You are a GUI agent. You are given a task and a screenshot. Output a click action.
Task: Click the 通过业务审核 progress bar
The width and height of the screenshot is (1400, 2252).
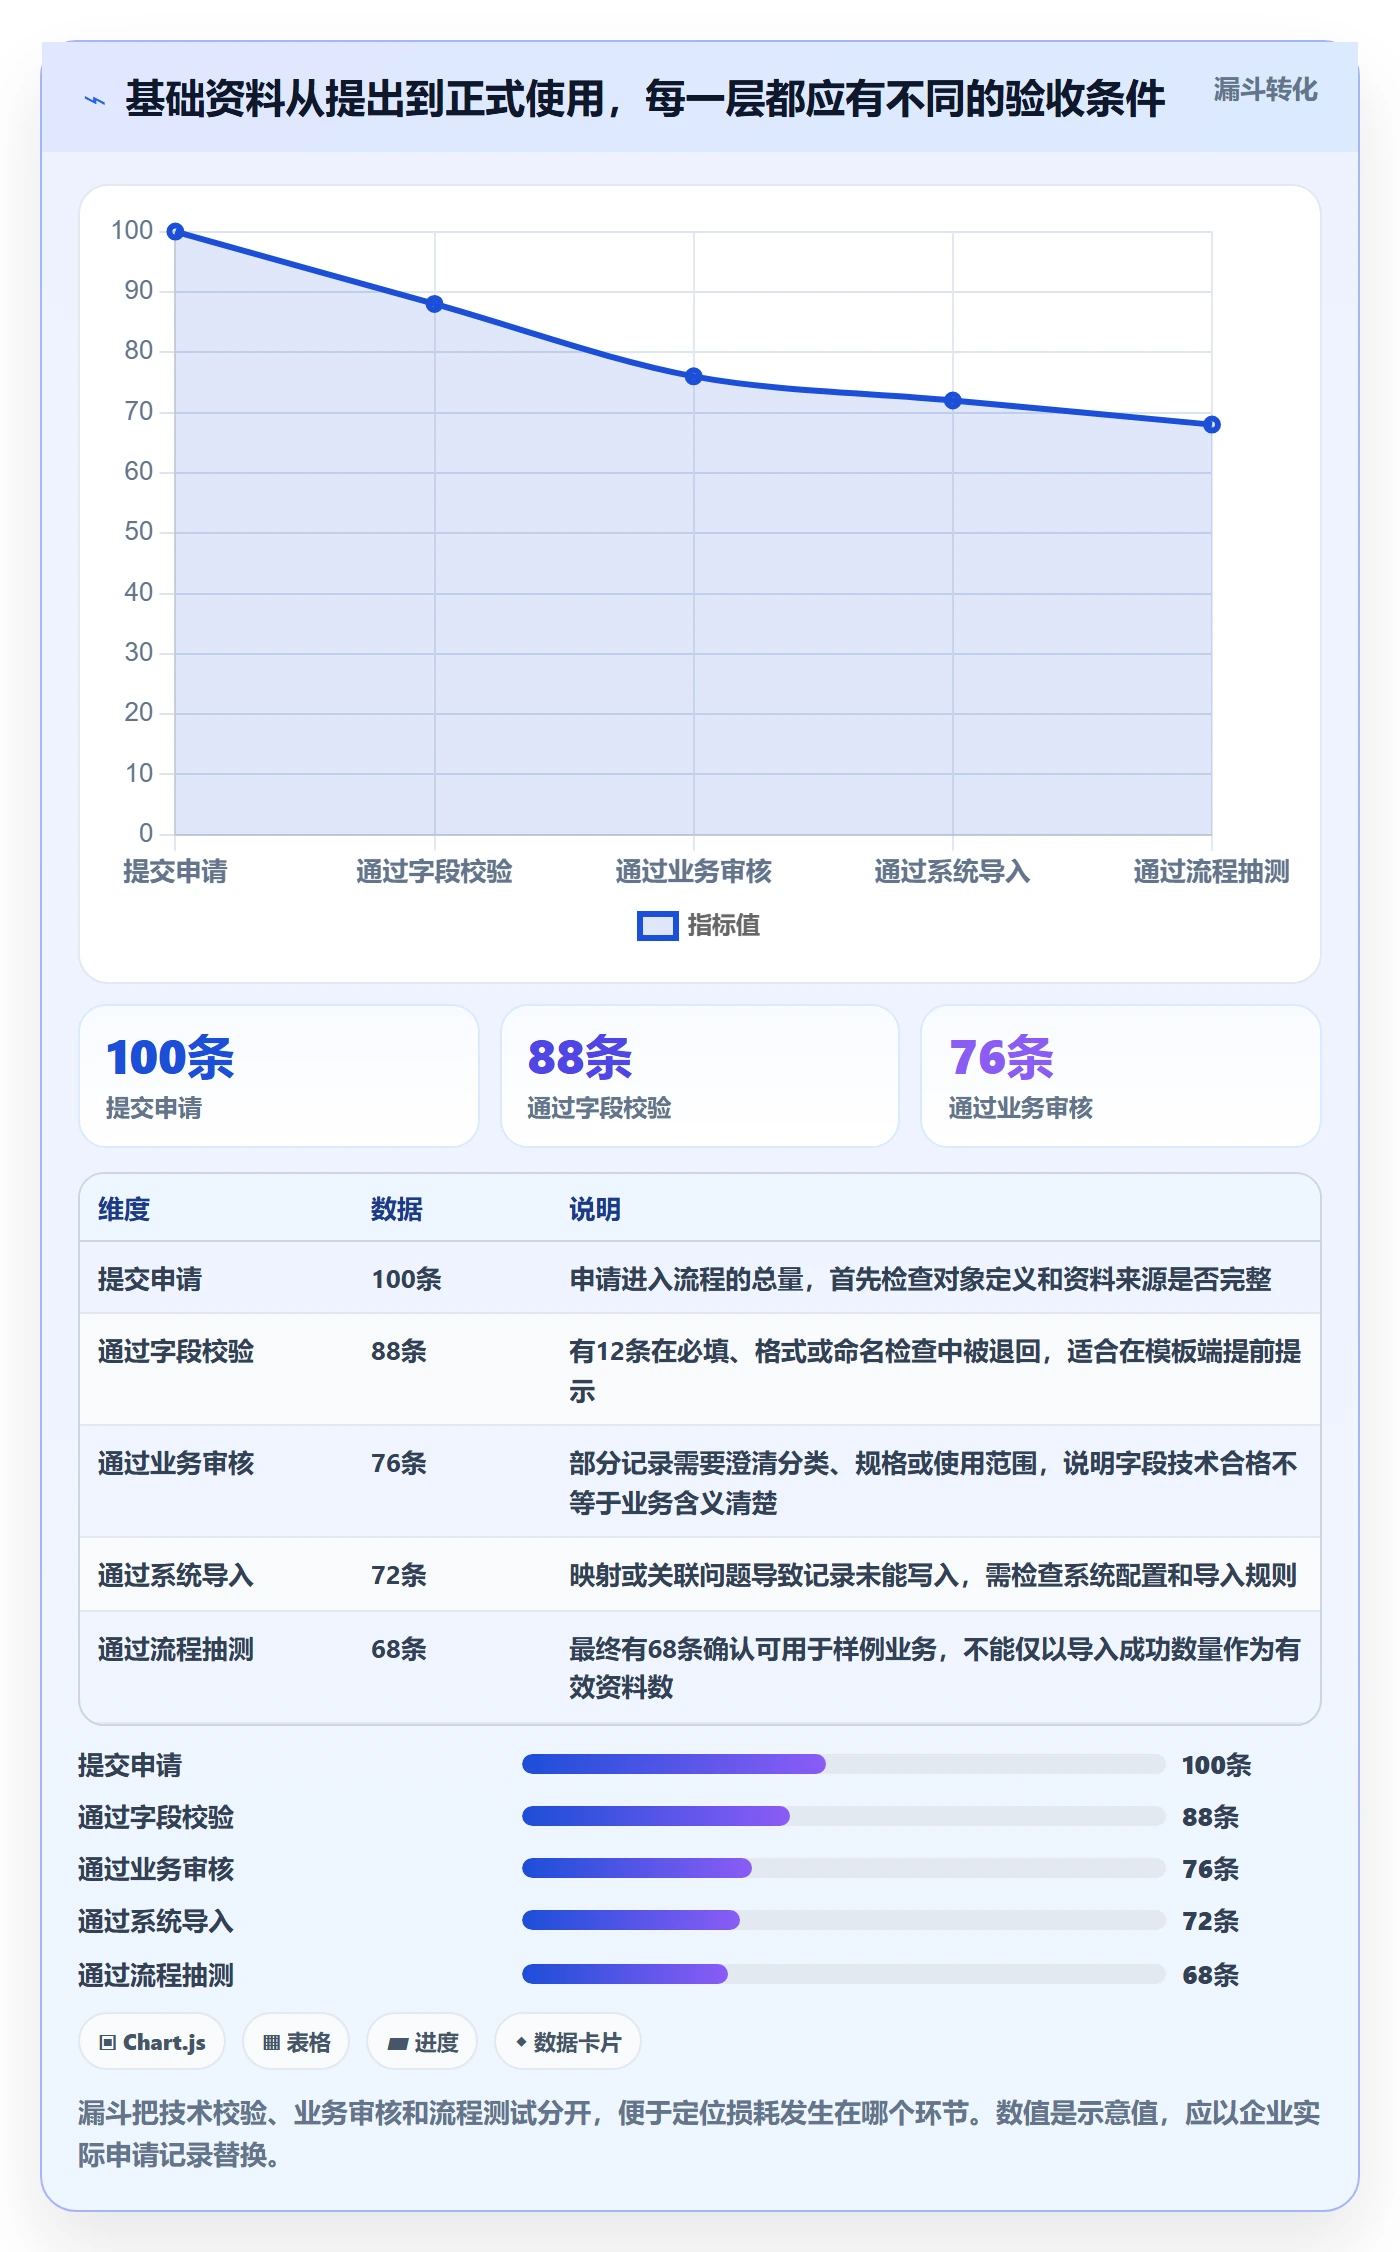coord(844,1868)
